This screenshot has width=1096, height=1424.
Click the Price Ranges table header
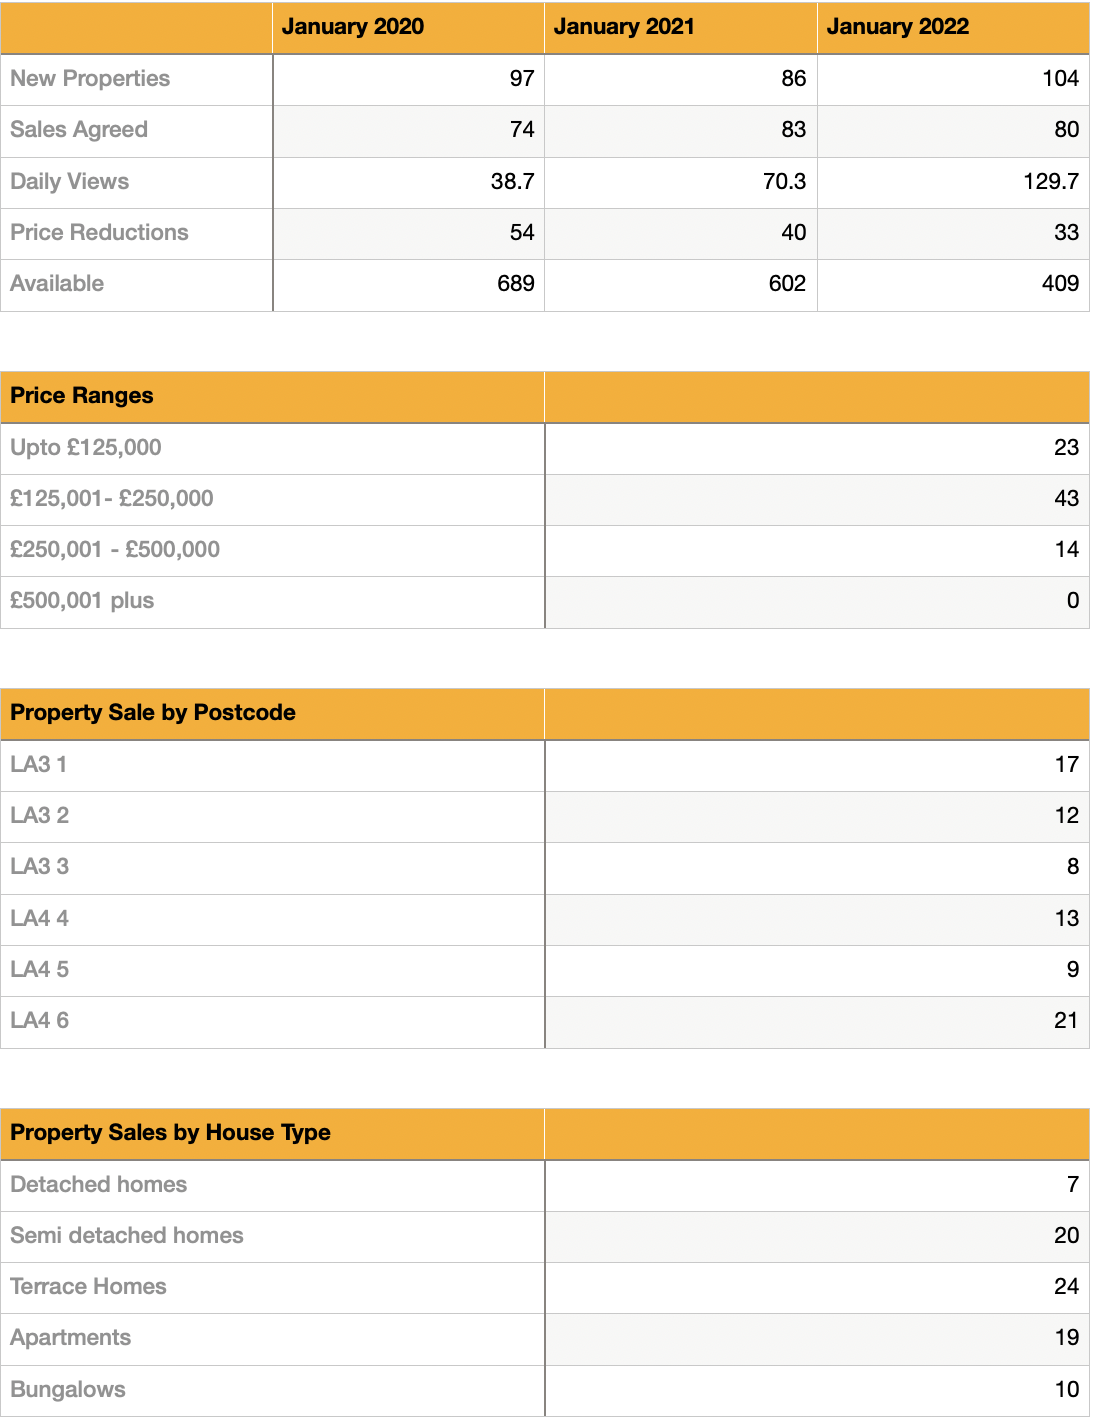coord(82,396)
